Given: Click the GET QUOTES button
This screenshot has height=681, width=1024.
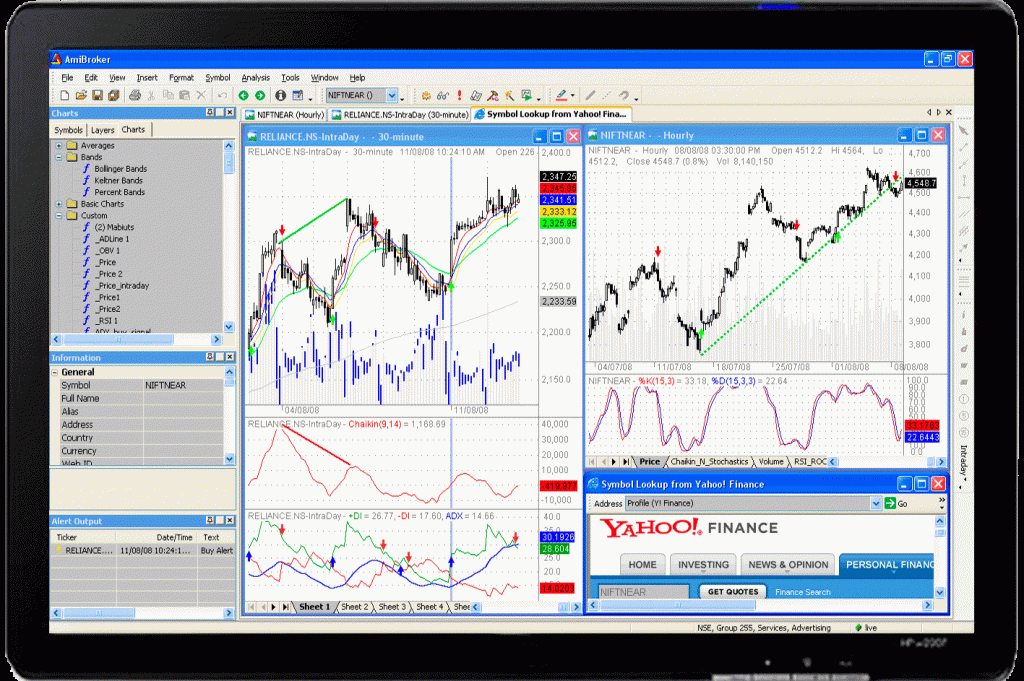Looking at the screenshot, I should pyautogui.click(x=733, y=592).
